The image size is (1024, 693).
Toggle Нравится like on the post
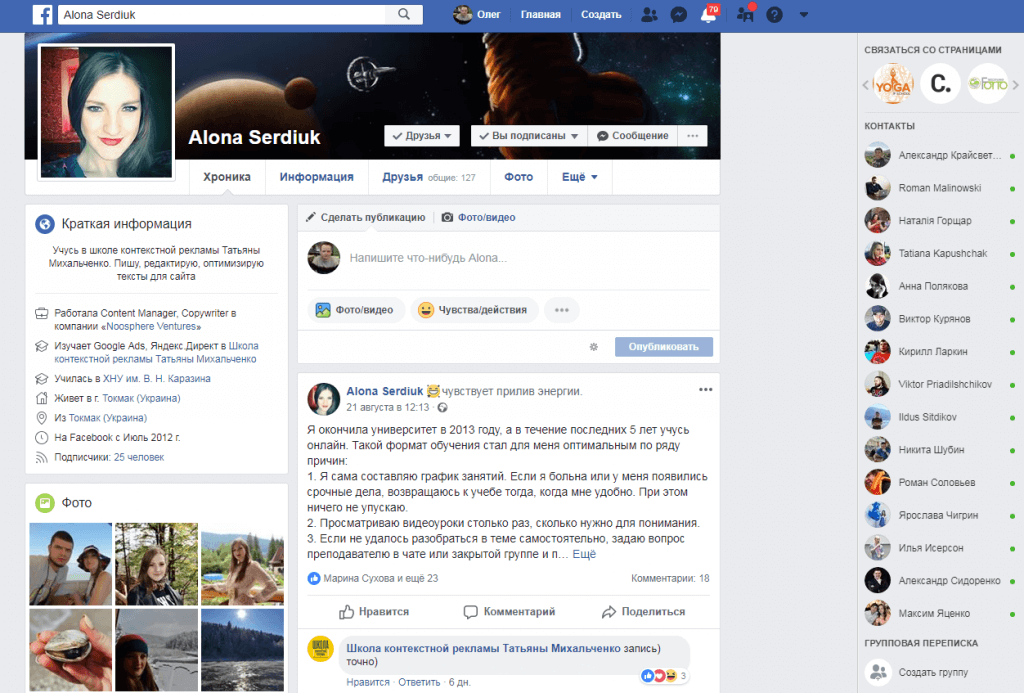click(x=374, y=611)
